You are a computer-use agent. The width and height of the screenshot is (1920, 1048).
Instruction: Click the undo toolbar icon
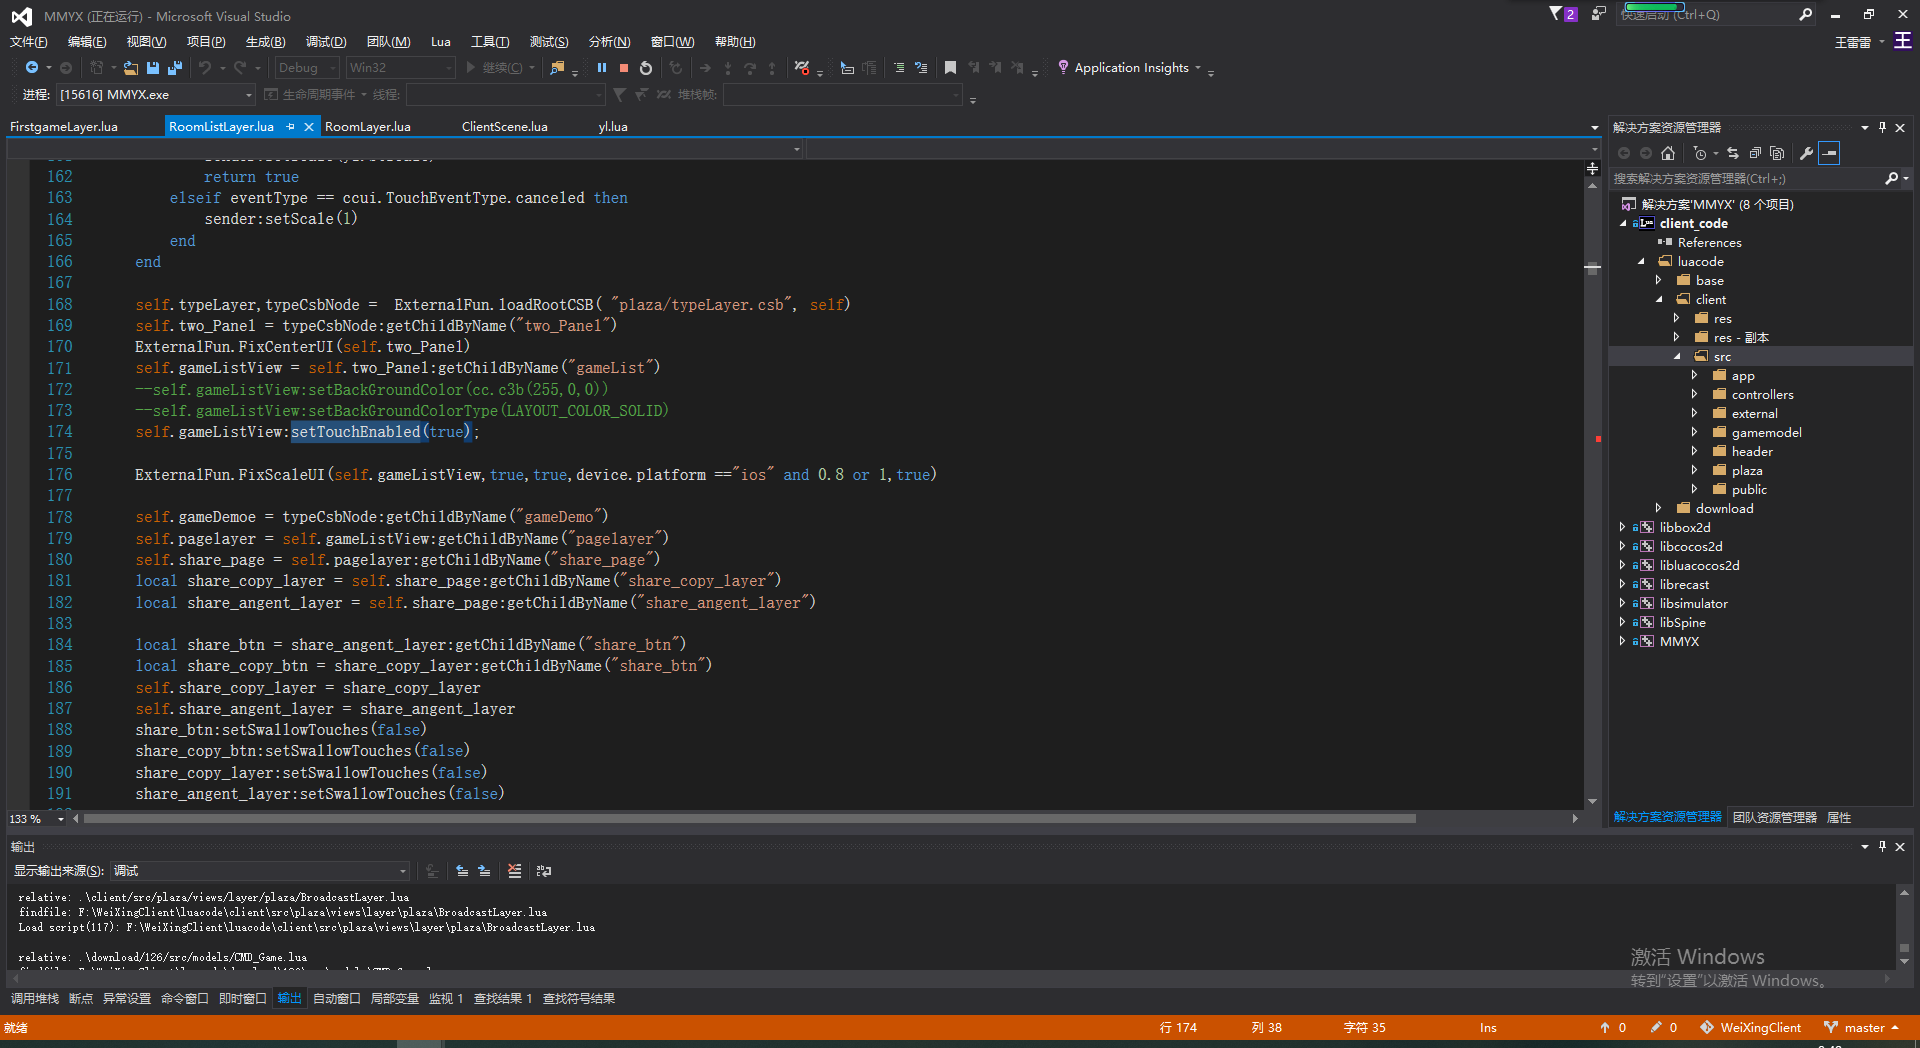204,68
